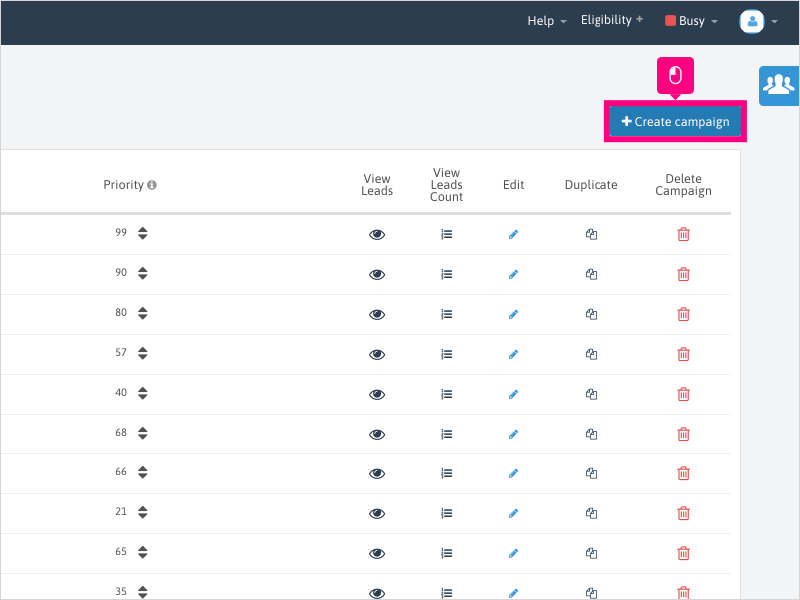Duplicate the priority 80 campaign
Viewport: 800px width, 600px height.
click(x=591, y=314)
